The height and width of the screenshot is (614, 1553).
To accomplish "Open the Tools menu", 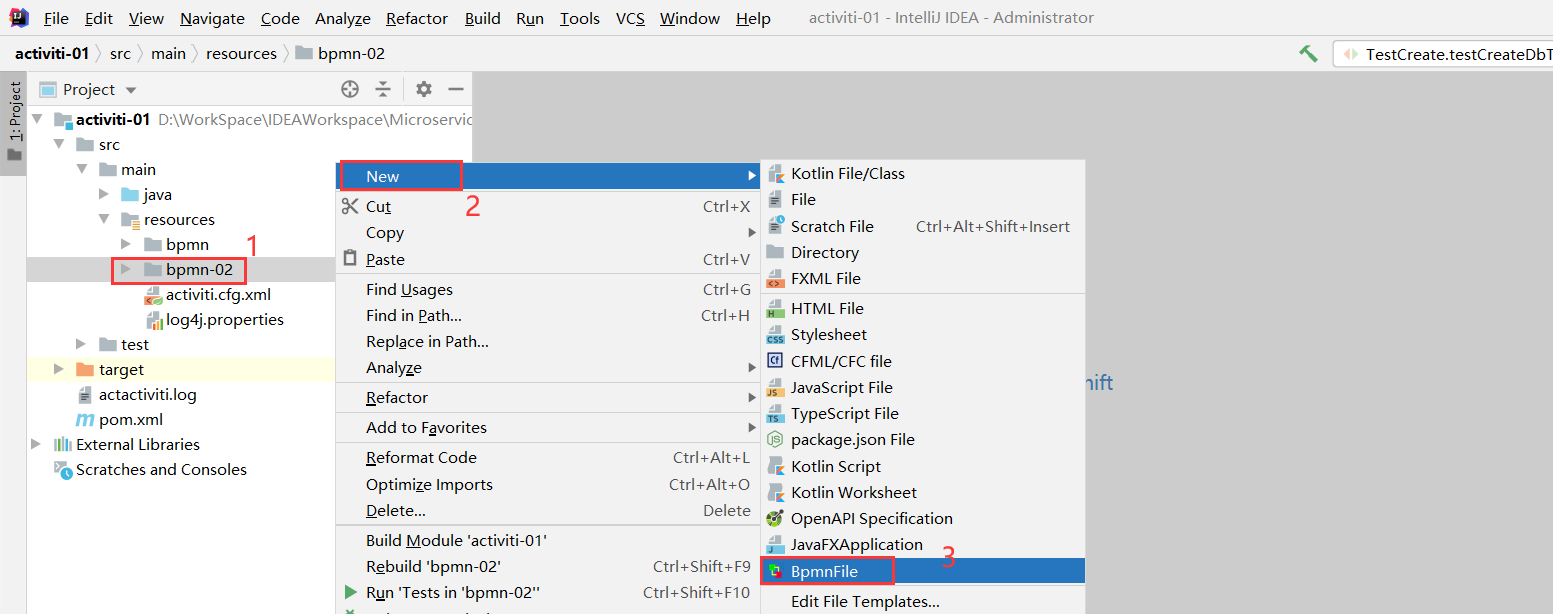I will click(x=579, y=18).
